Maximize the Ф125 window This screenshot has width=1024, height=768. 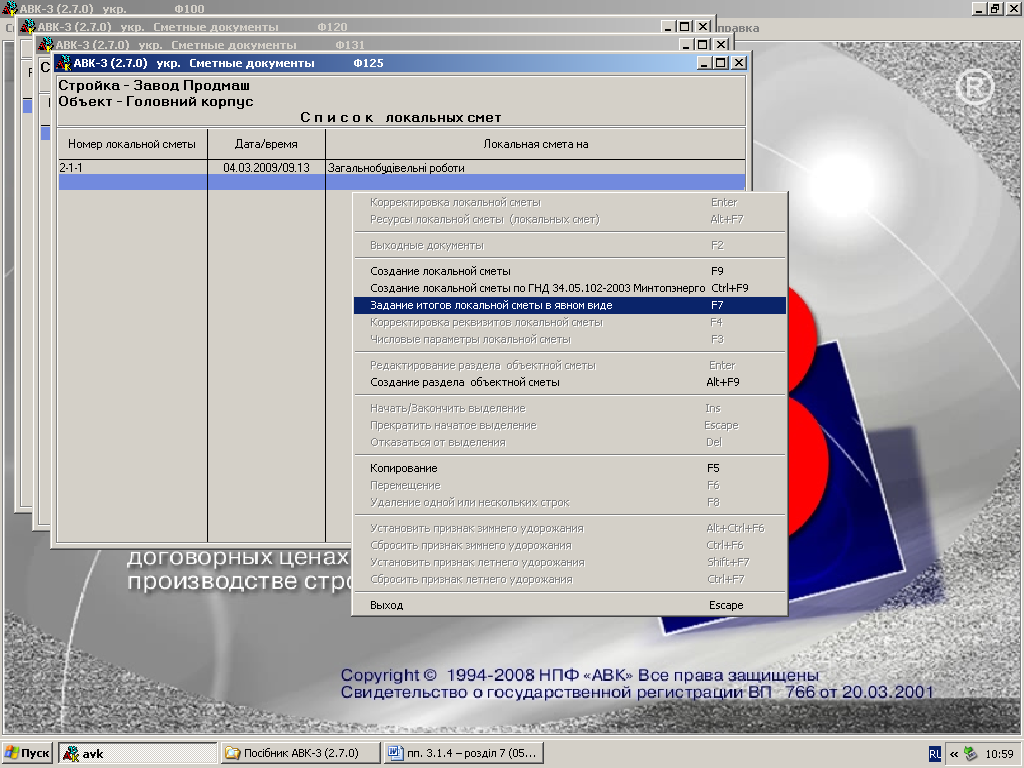click(720, 63)
